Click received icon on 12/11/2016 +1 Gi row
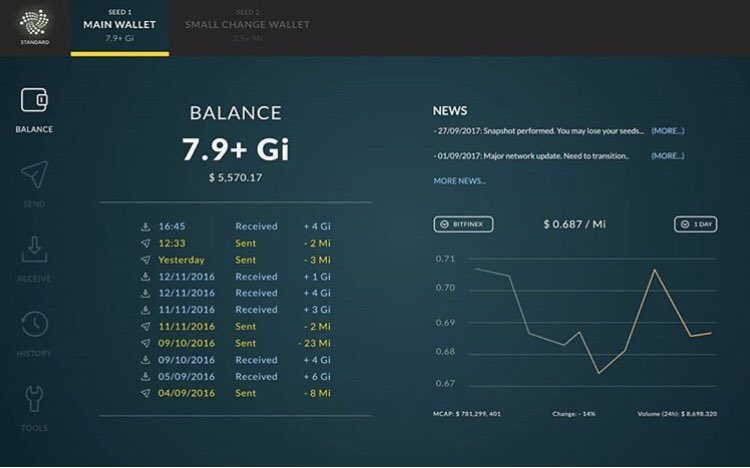Viewport: 750px width, 468px height. [x=145, y=277]
